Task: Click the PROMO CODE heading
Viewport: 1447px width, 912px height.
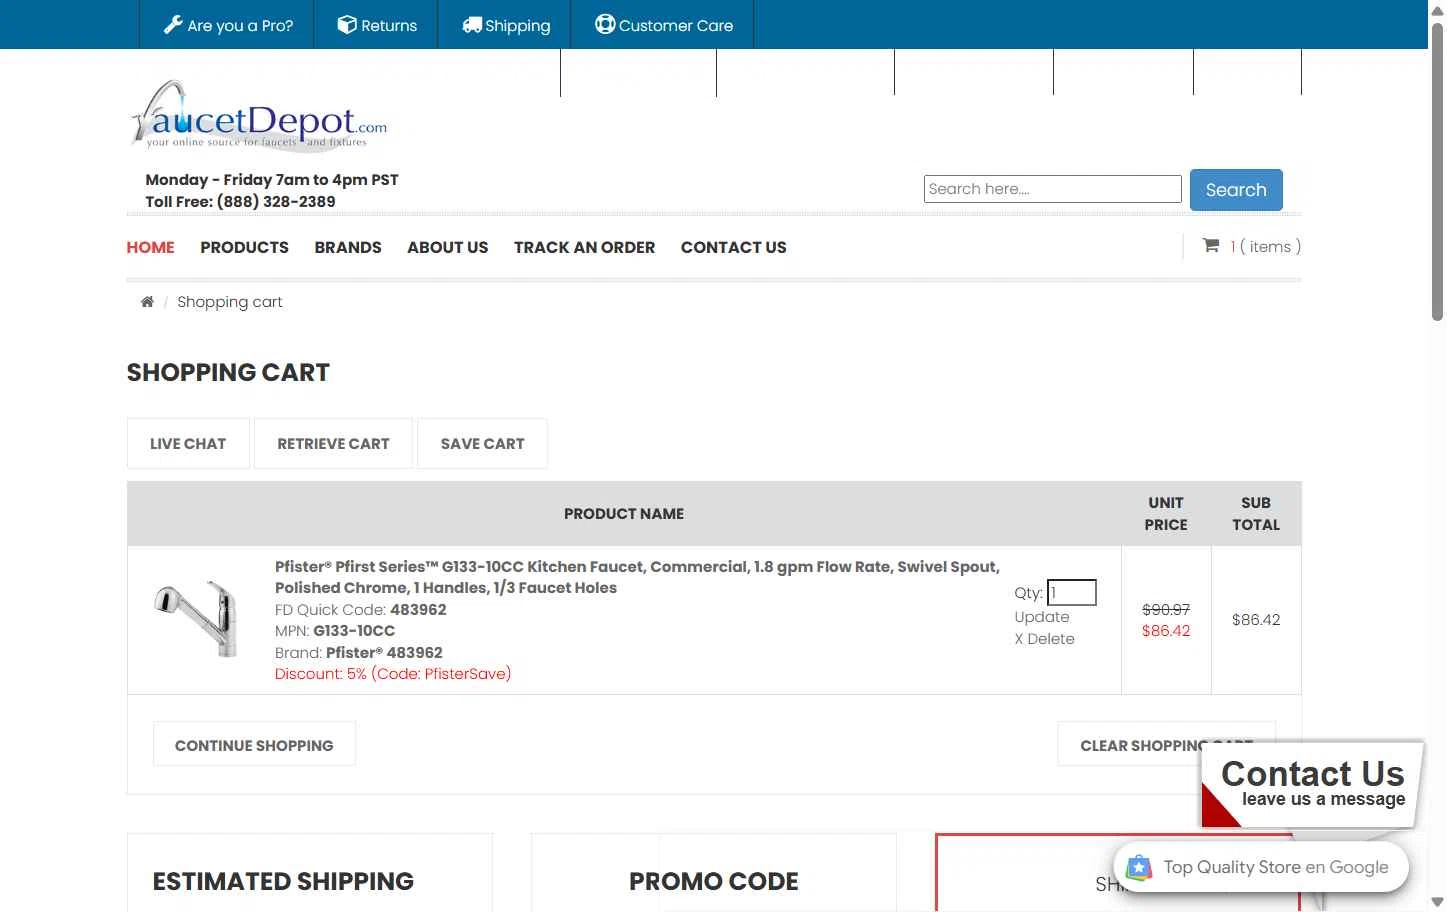Action: click(x=714, y=881)
